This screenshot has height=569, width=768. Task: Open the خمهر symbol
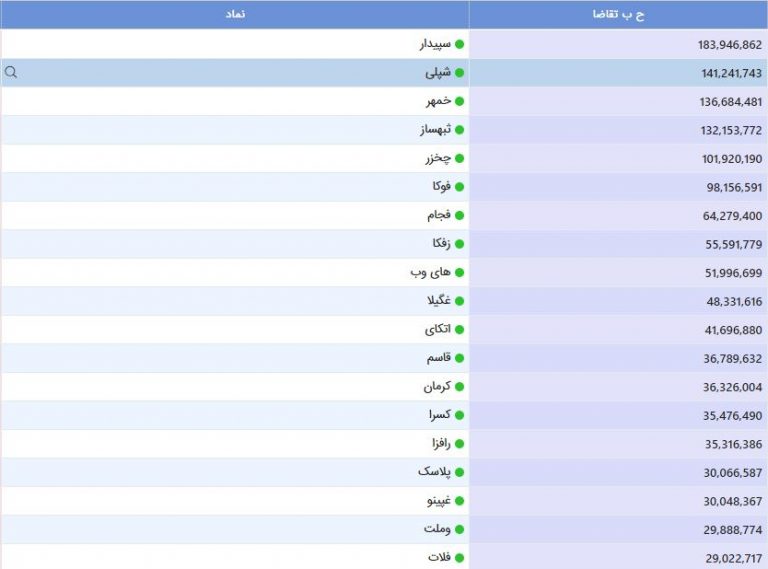pyautogui.click(x=438, y=101)
